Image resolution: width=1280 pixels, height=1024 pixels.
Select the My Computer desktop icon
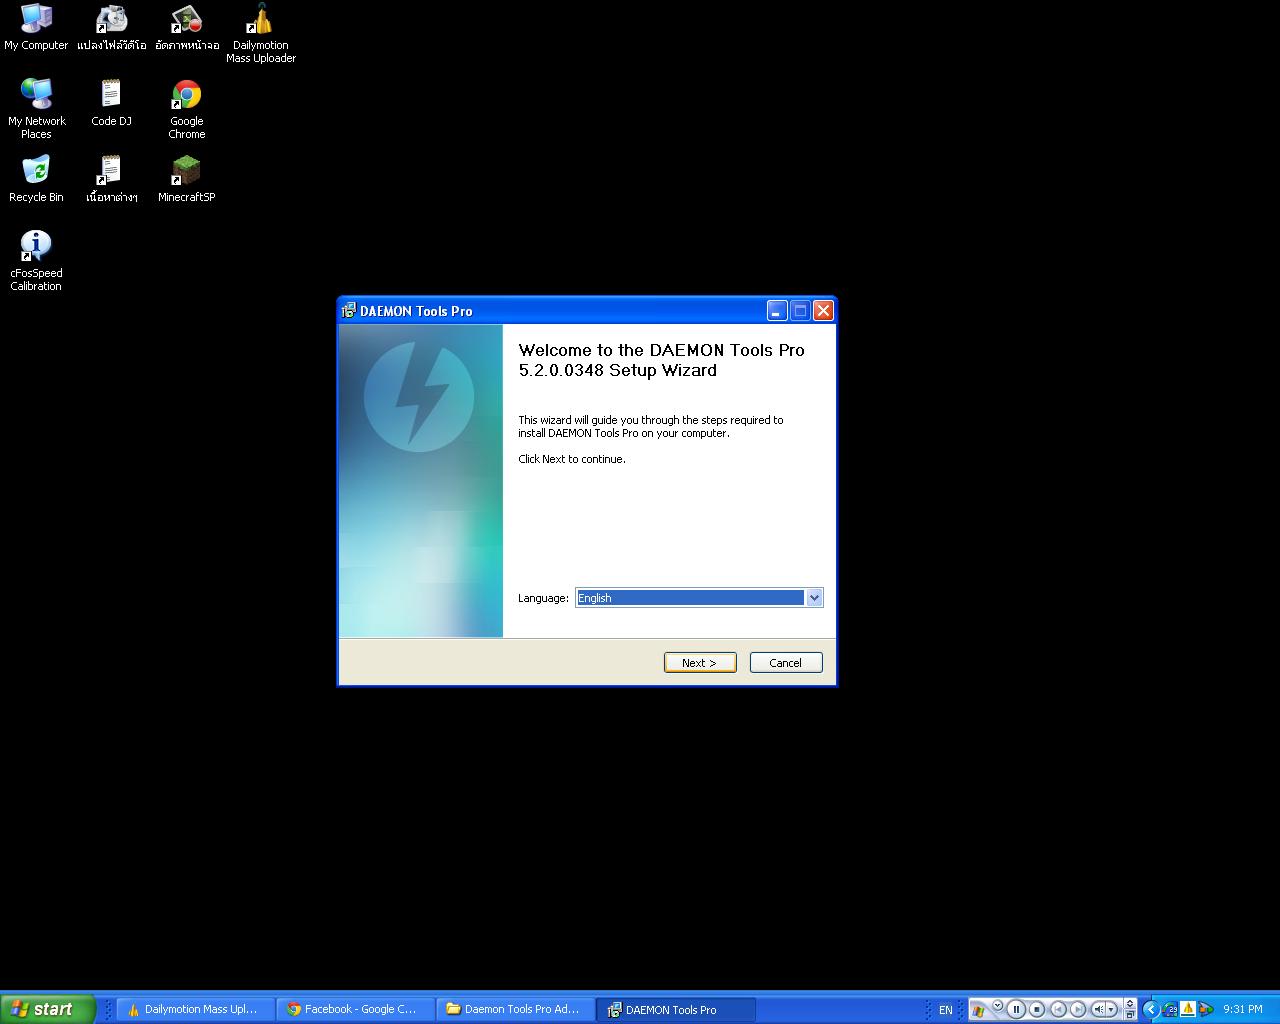pyautogui.click(x=36, y=27)
